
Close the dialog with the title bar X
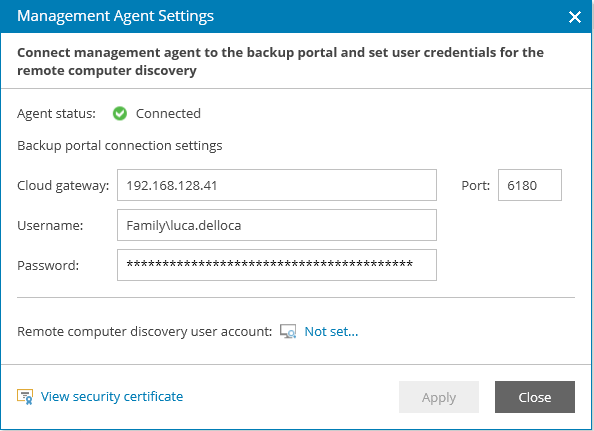(x=575, y=17)
